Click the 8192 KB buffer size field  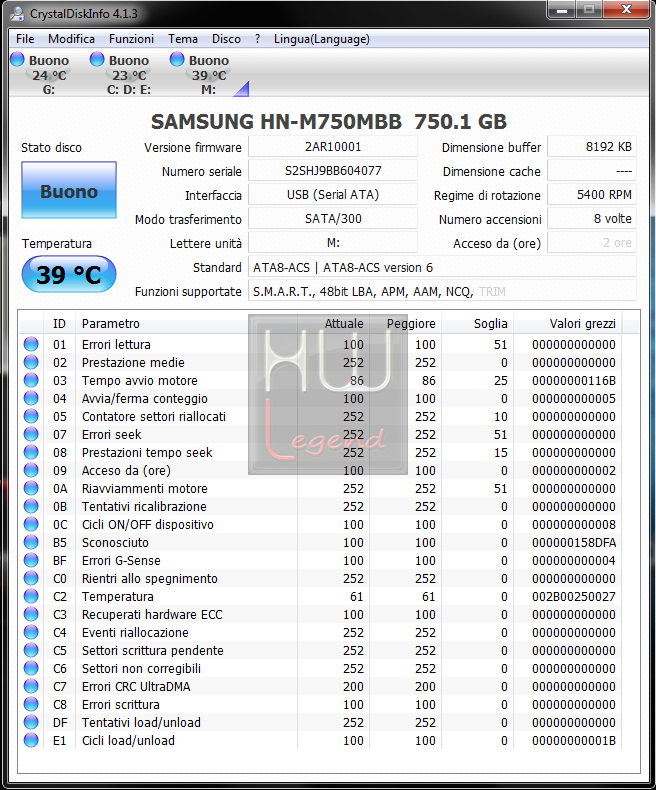[592, 147]
